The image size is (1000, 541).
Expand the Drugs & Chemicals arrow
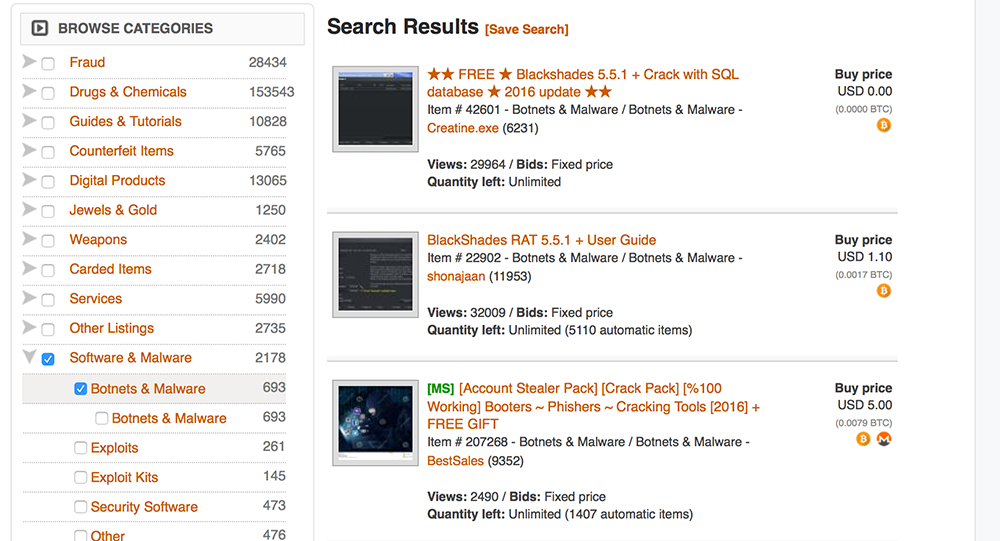(x=29, y=91)
